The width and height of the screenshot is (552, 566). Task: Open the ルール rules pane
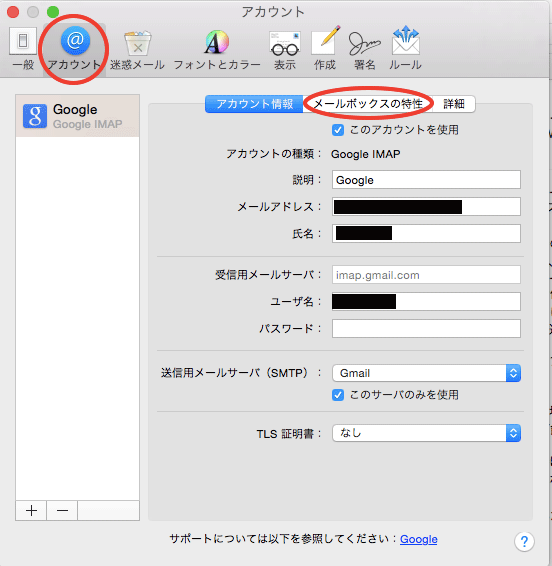coord(405,49)
